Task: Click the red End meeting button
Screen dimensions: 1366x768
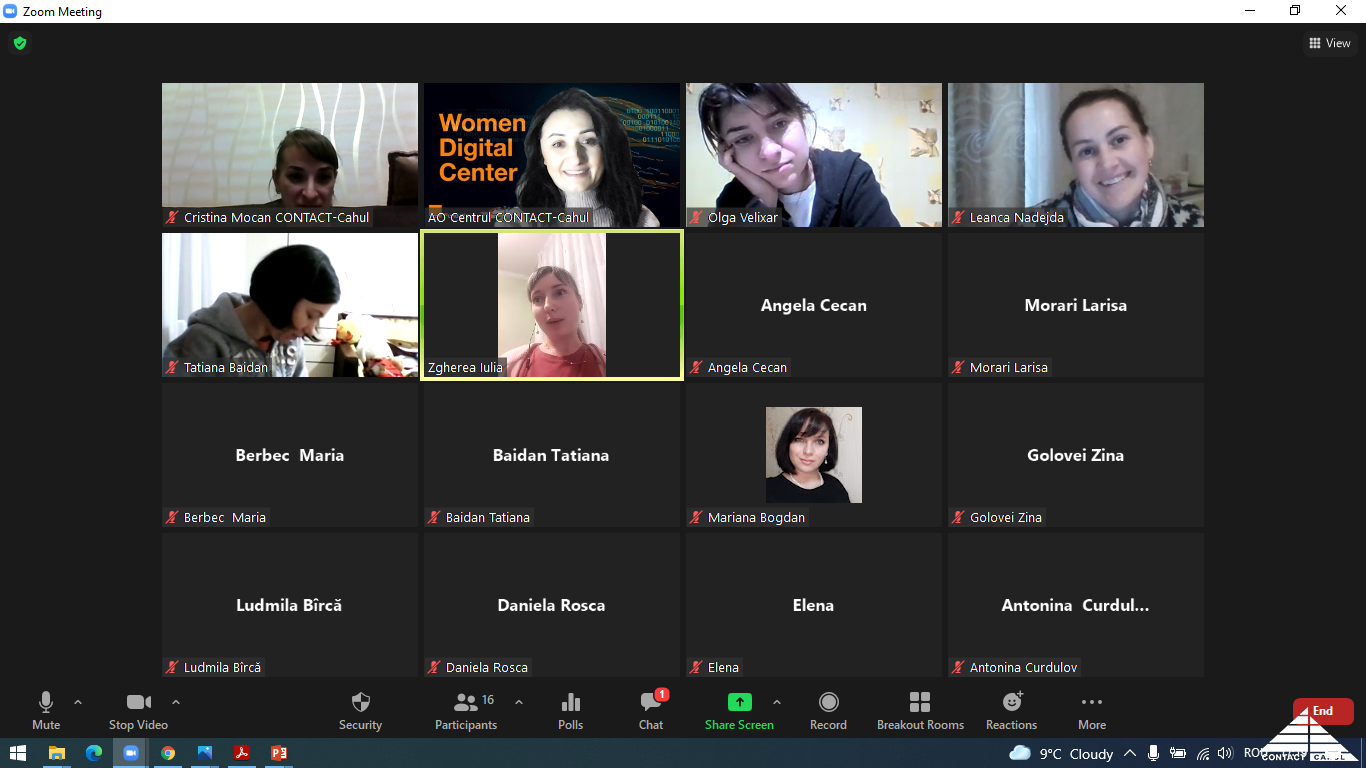Action: click(x=1322, y=711)
